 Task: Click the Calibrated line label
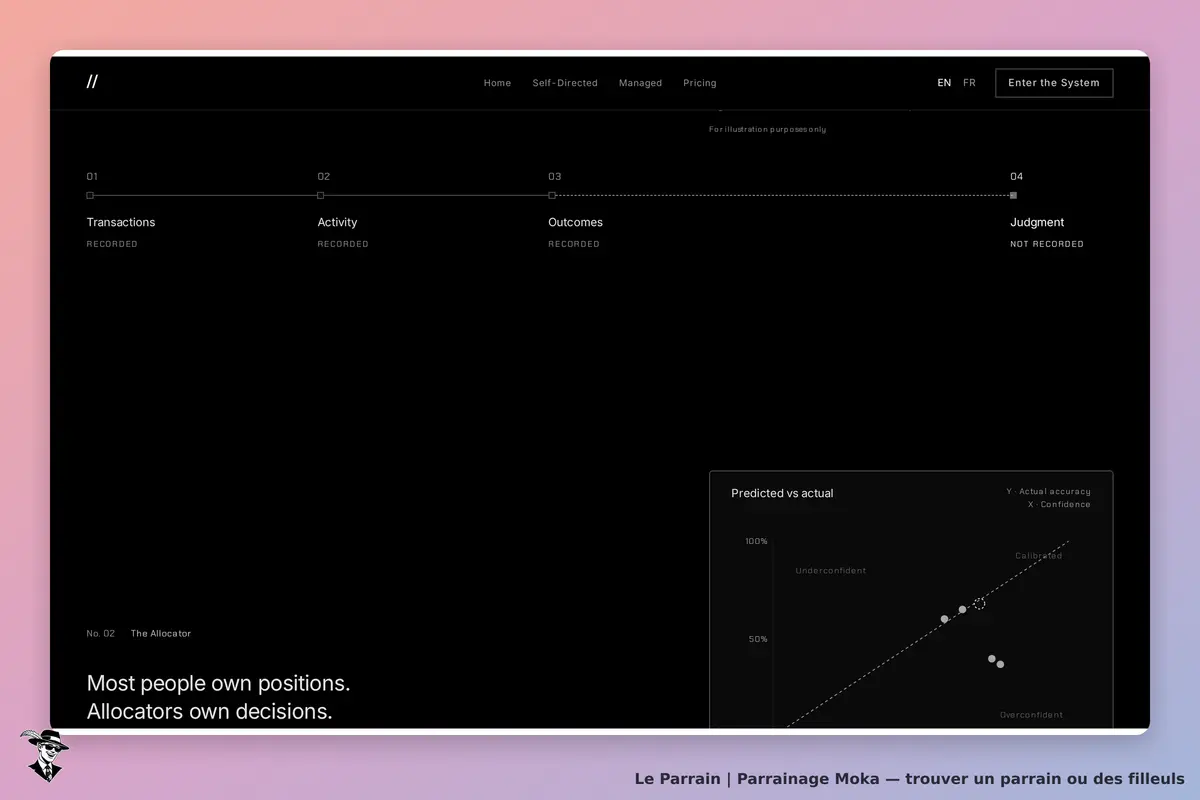tap(1039, 556)
